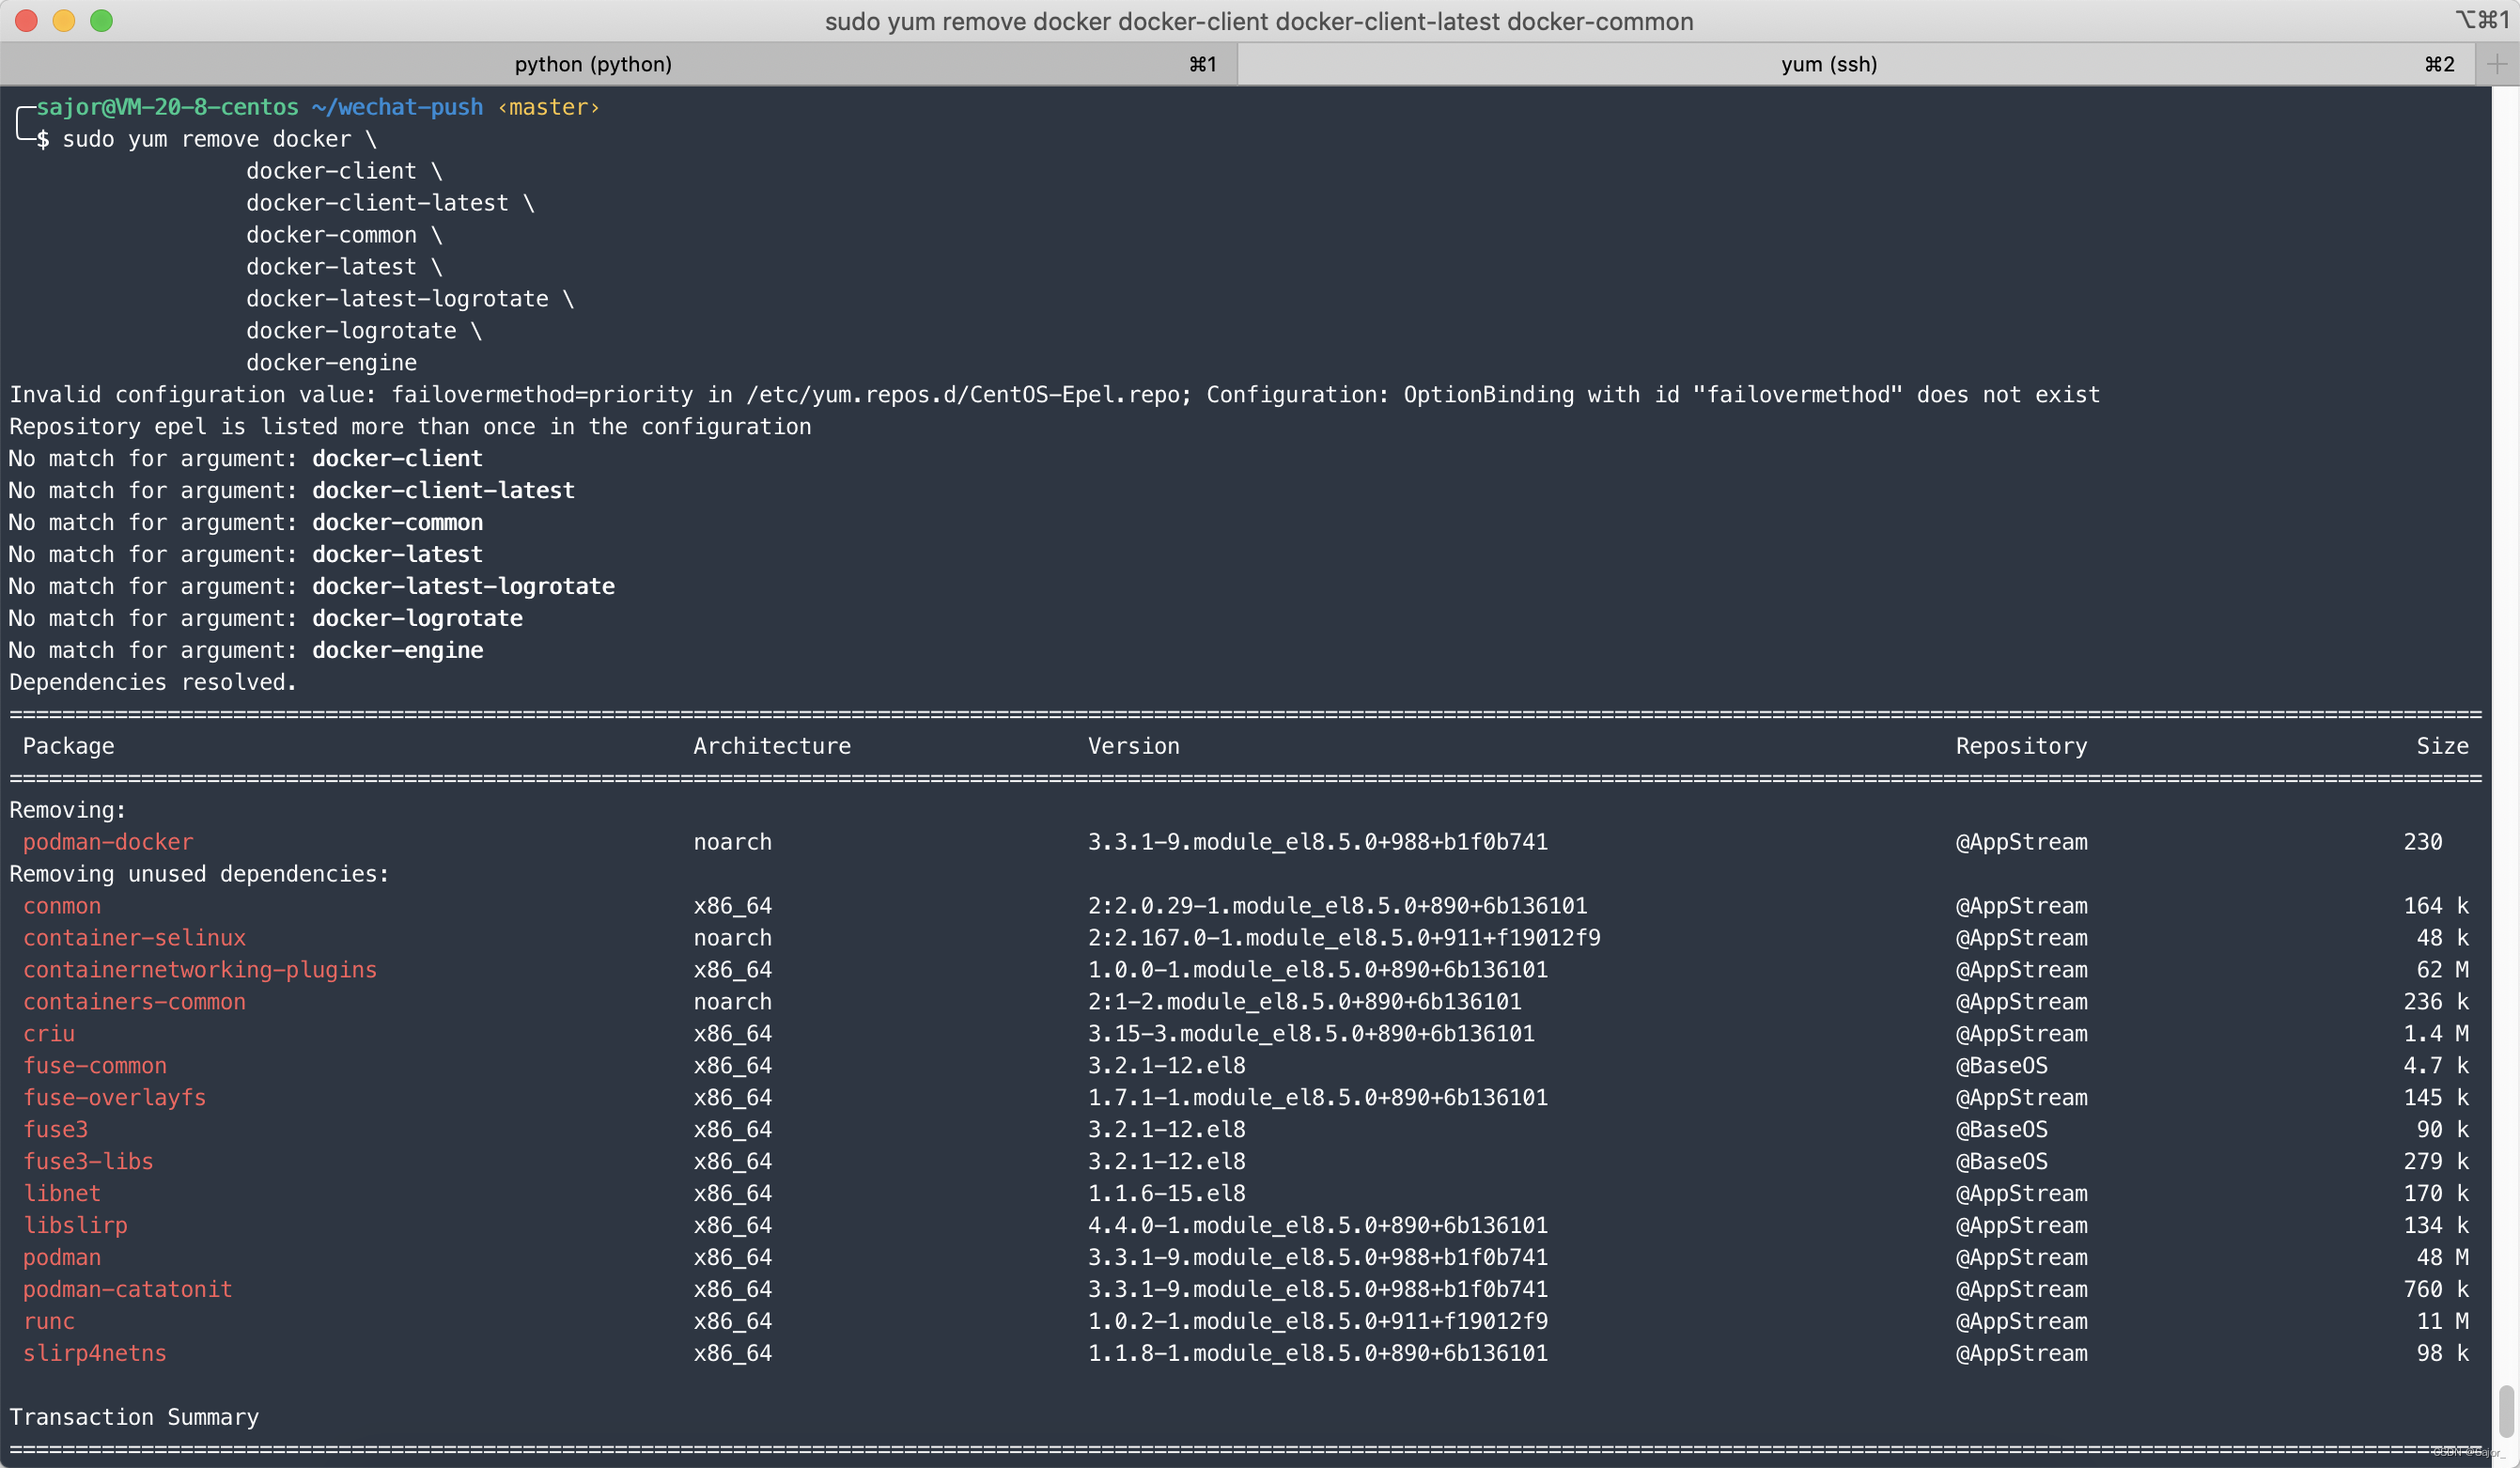Click the fuse-overlayfs package name

tap(114, 1097)
